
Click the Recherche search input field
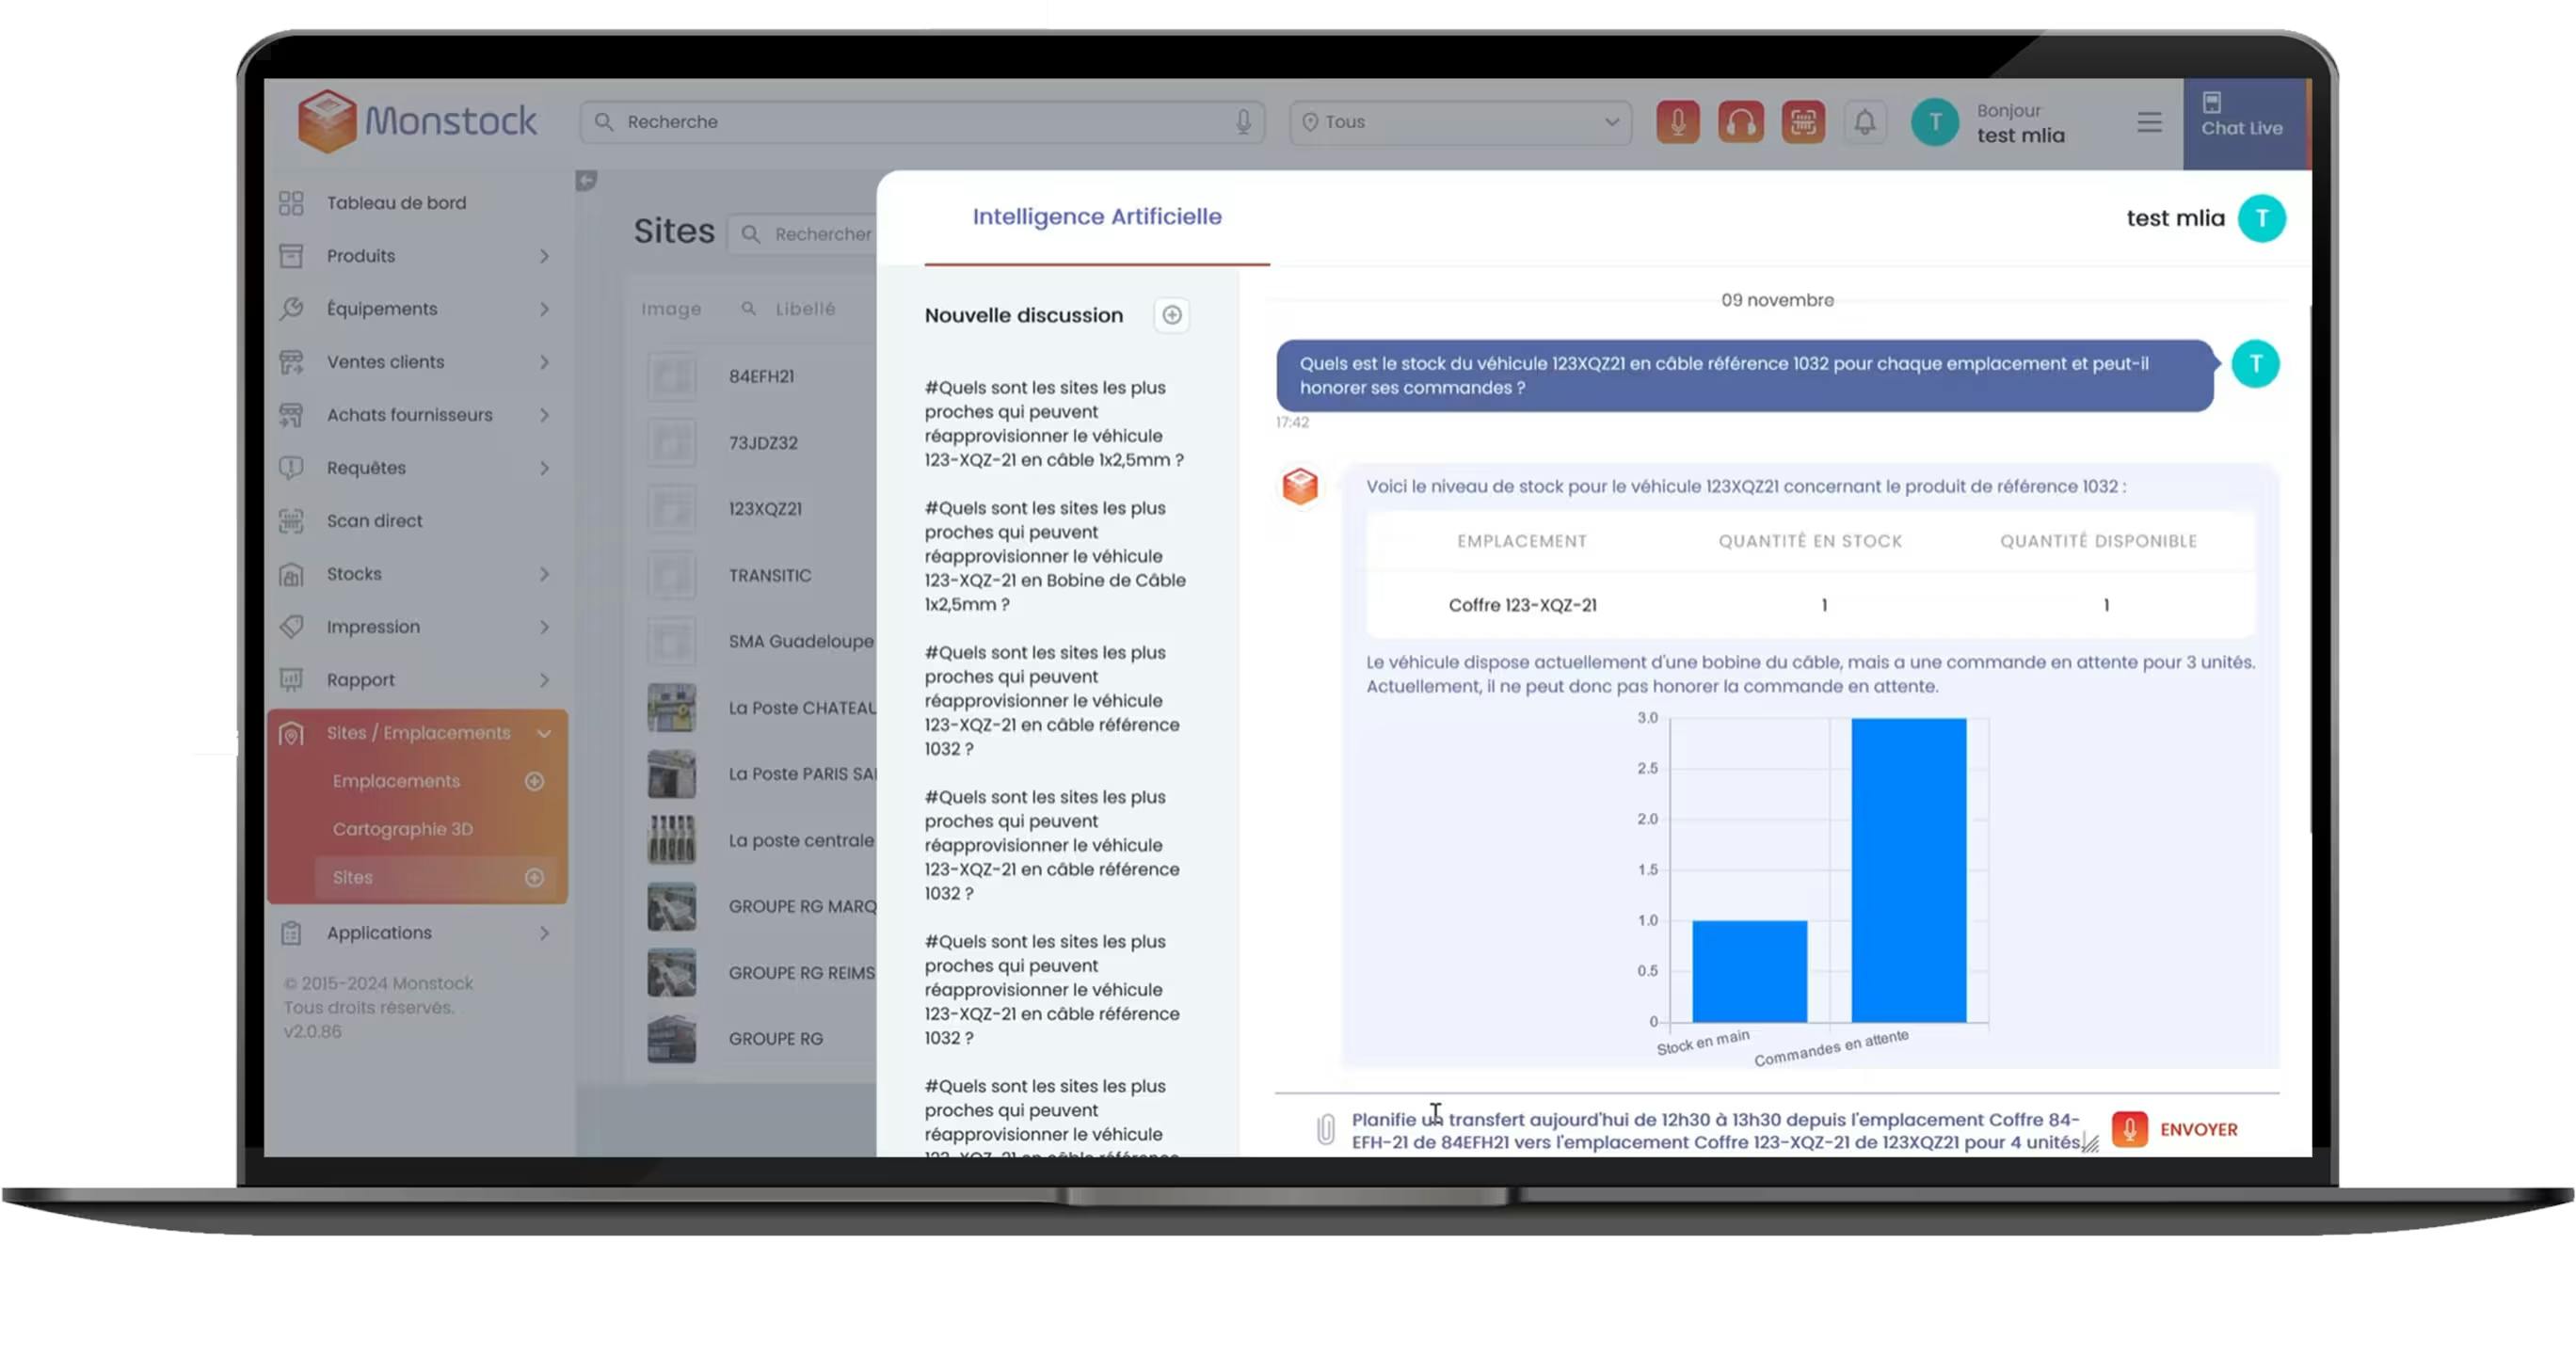click(920, 121)
